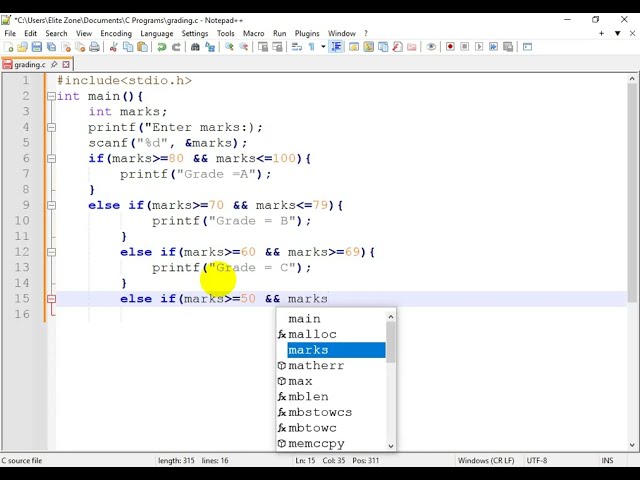Undo last edit with green arrow
The height and width of the screenshot is (480, 640).
[162, 47]
